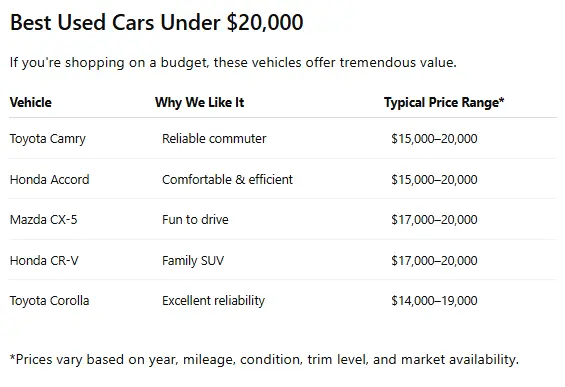Screen dimensions: 565x387
Task: Click the Mazda CX-5 price $17,000–20,000
Action: tap(434, 219)
